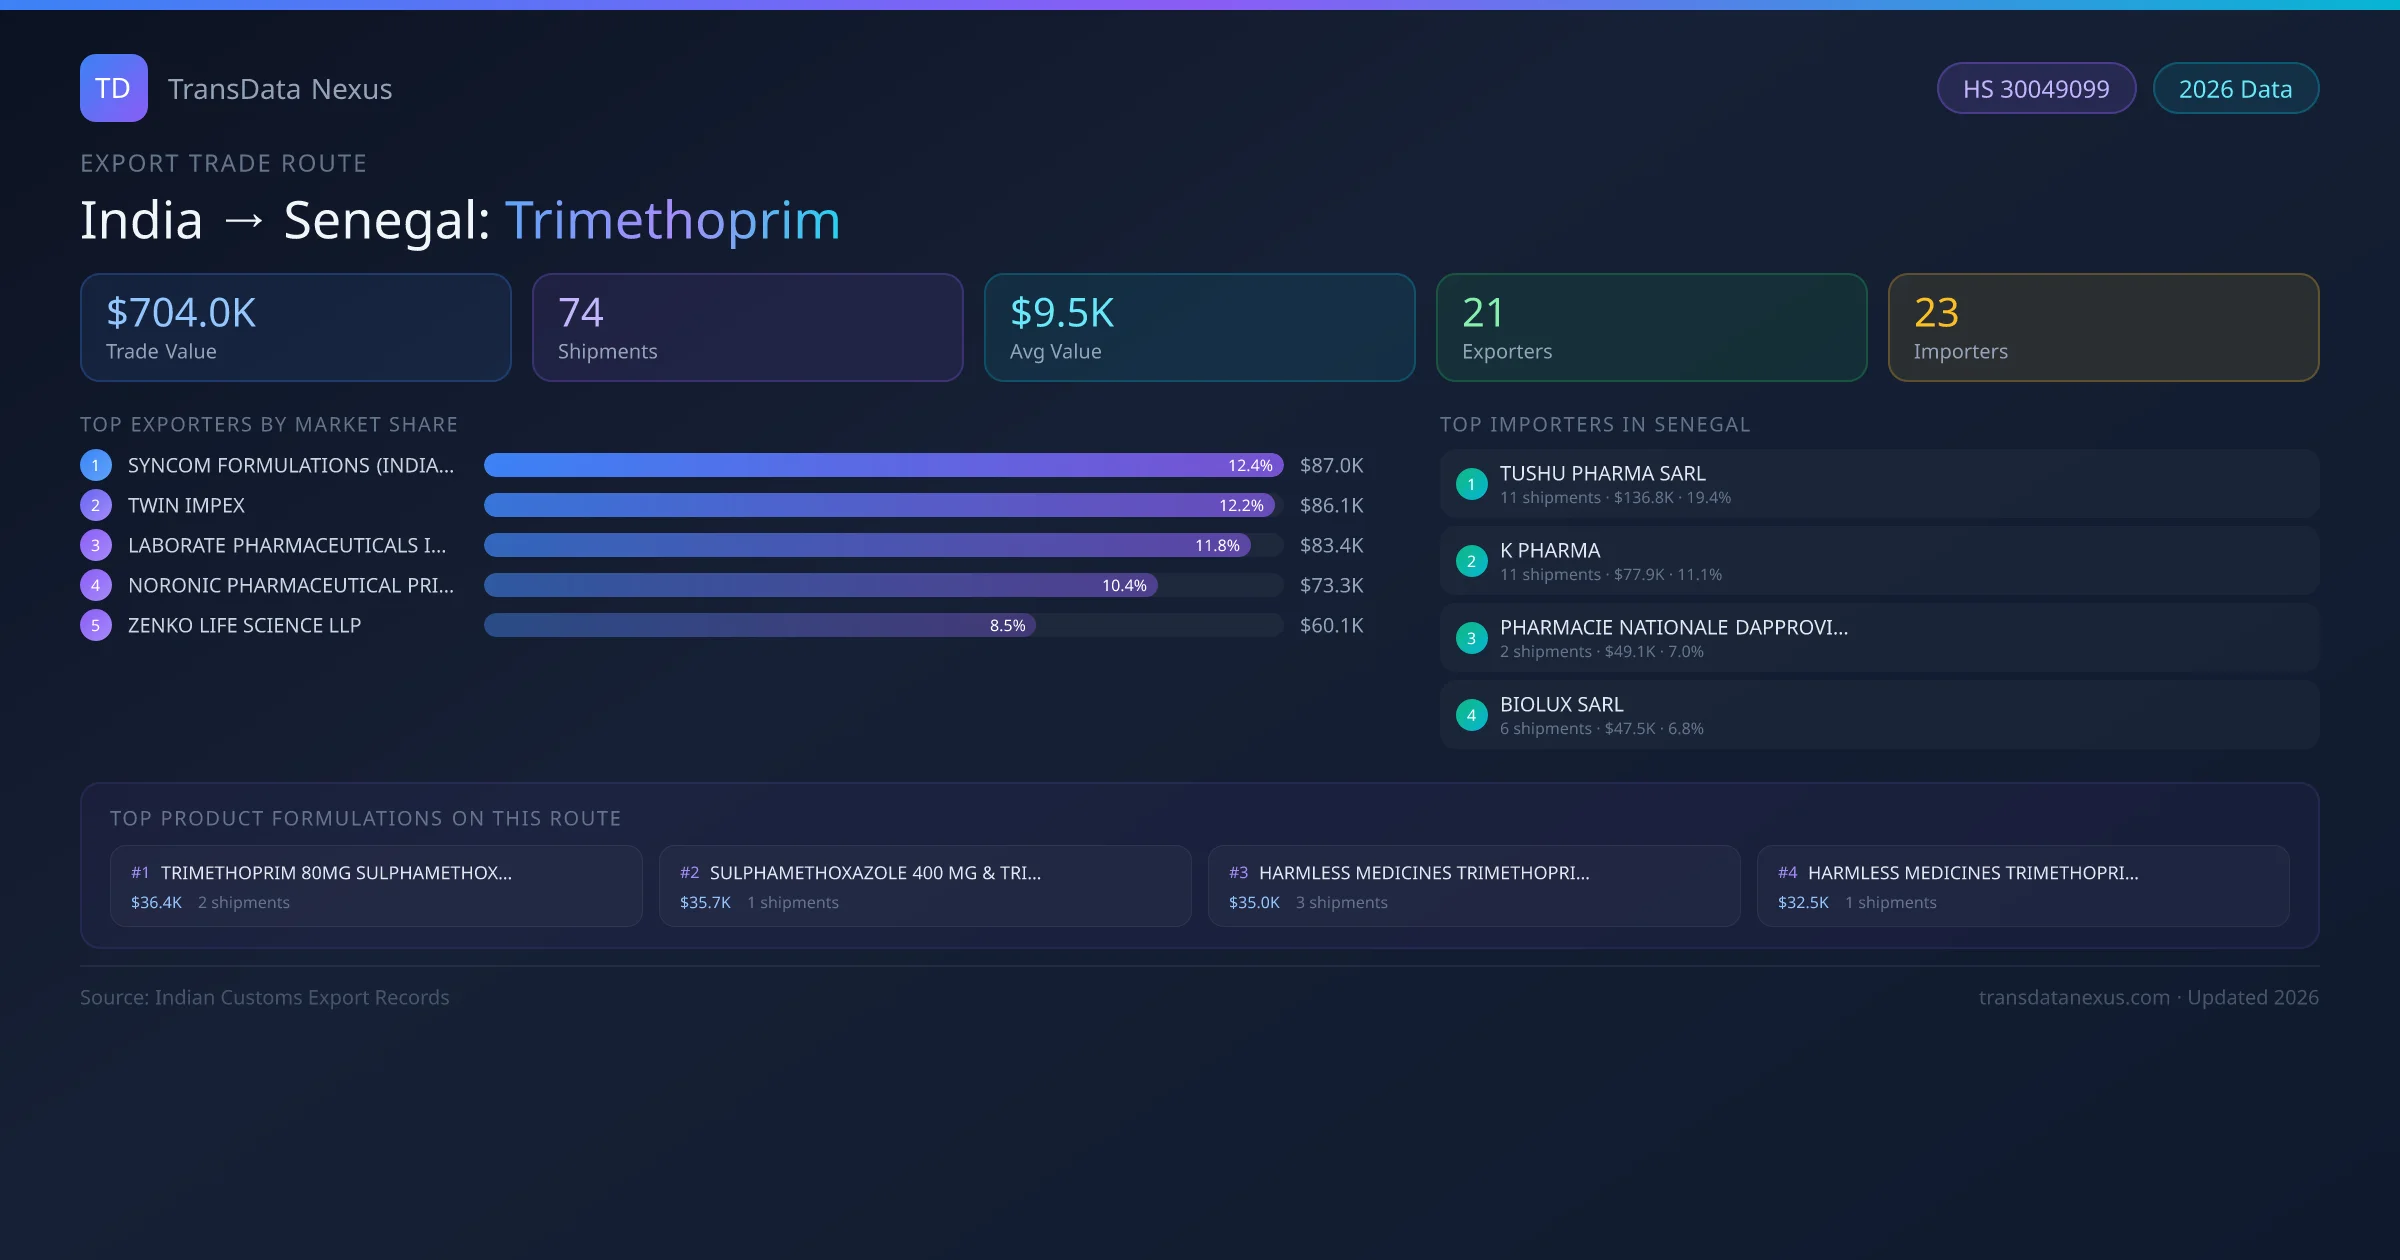Select the 74 Shipments stat card
Screen dimensions: 2400x1260
[747, 327]
